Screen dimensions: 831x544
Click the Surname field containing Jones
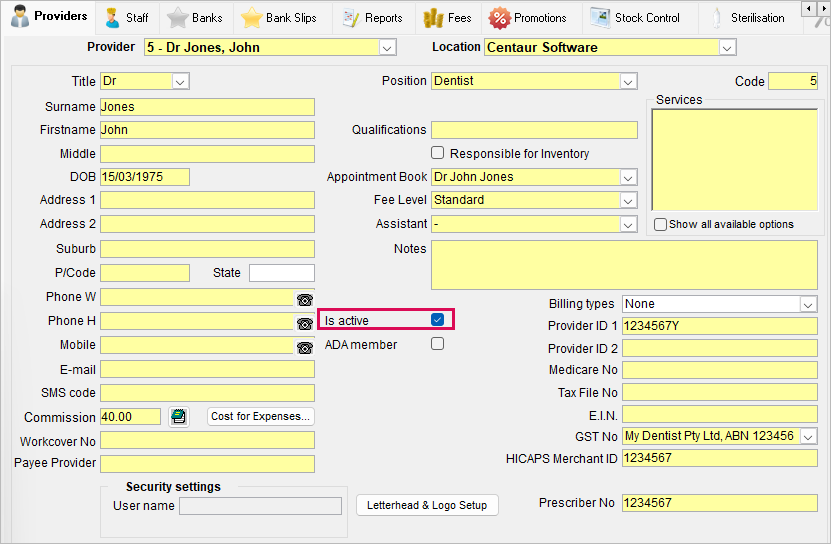tap(207, 107)
